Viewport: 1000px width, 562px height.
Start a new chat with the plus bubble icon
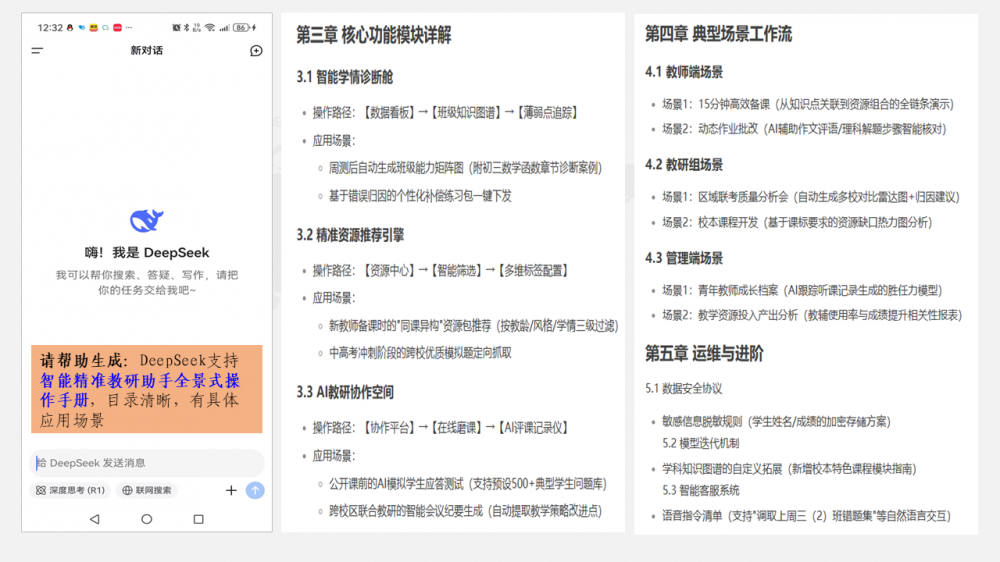pos(256,50)
